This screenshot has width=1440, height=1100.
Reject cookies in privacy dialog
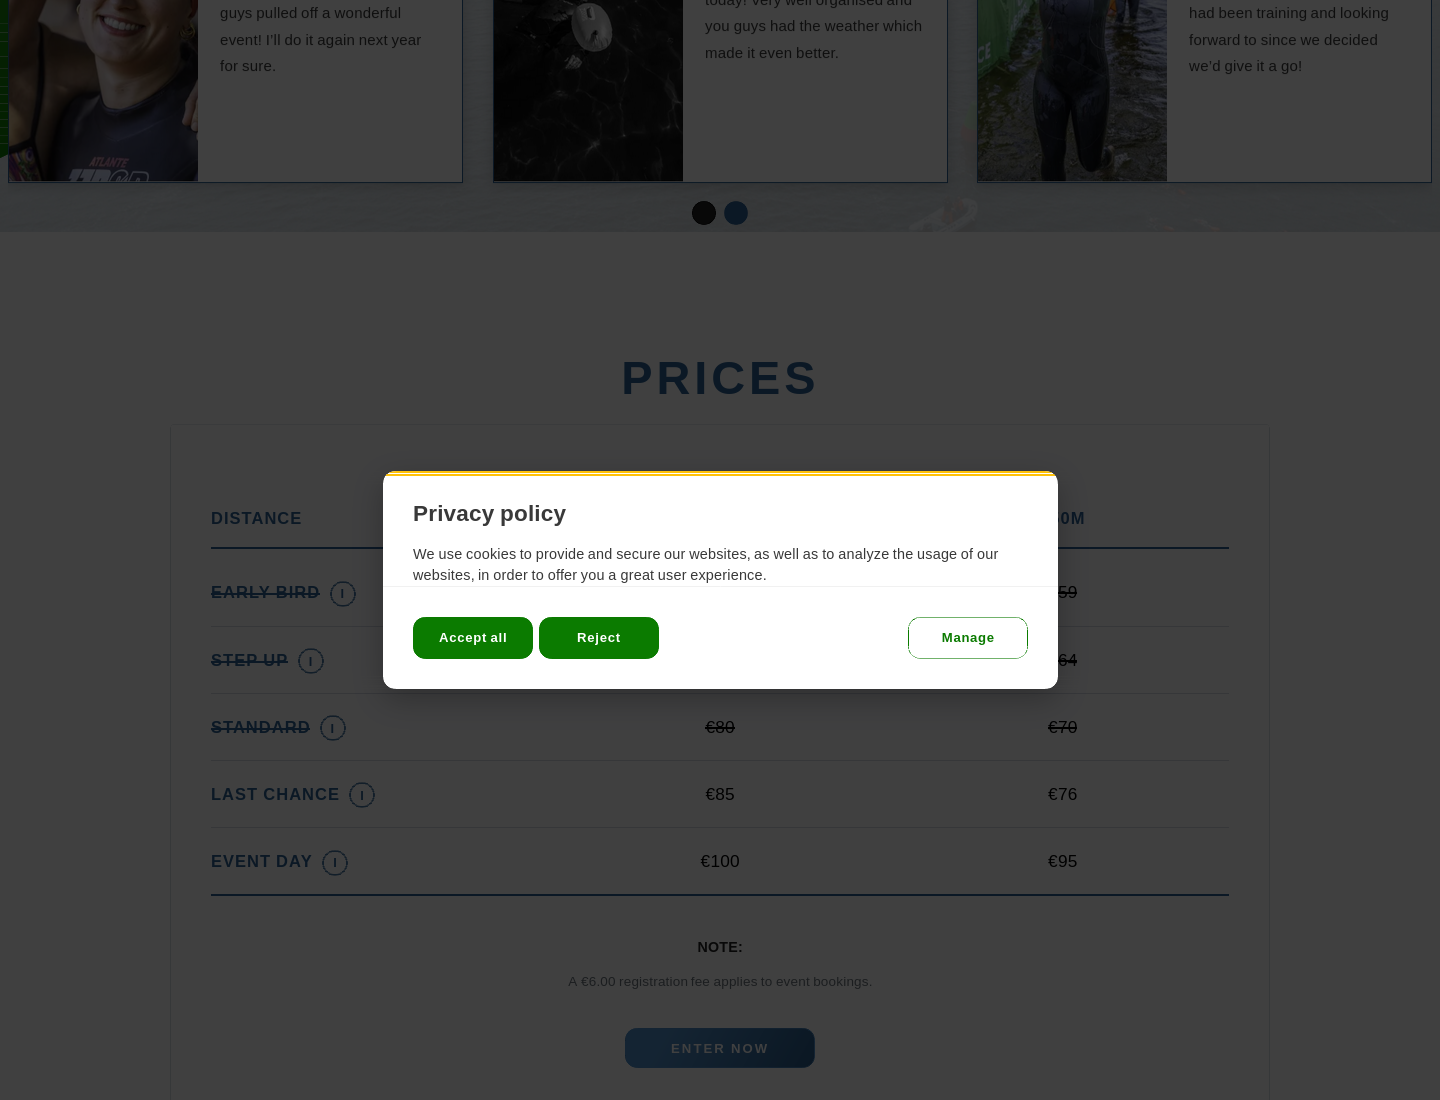(x=599, y=638)
